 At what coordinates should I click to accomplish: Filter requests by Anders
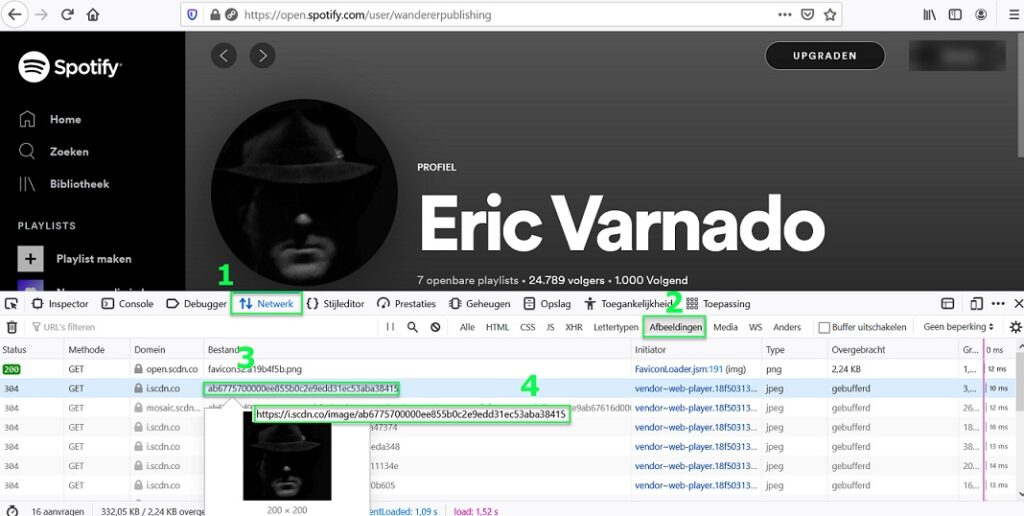786,327
